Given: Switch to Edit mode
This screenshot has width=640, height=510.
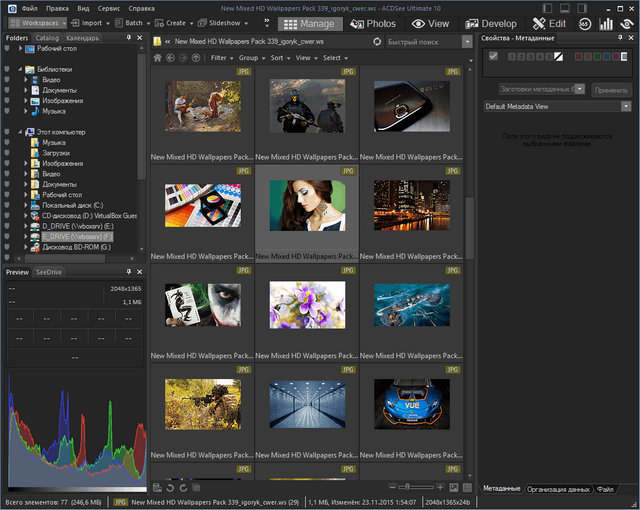Looking at the screenshot, I should click(549, 22).
